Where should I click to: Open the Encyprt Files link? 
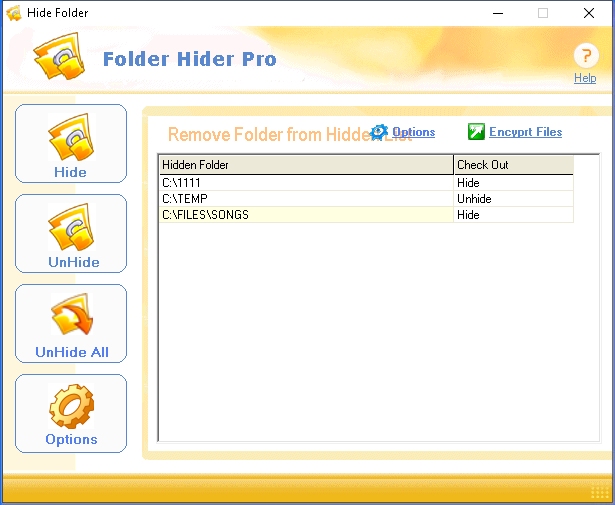(525, 132)
